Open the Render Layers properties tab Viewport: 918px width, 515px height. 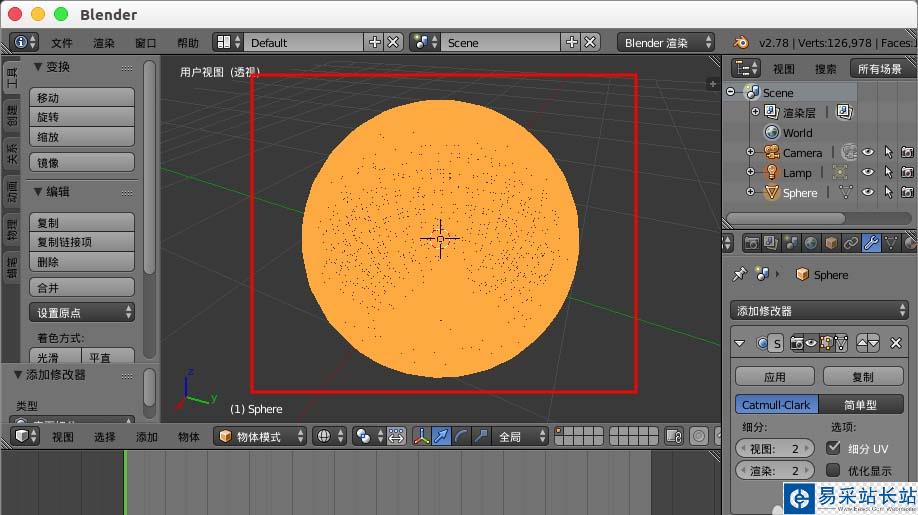pos(771,243)
